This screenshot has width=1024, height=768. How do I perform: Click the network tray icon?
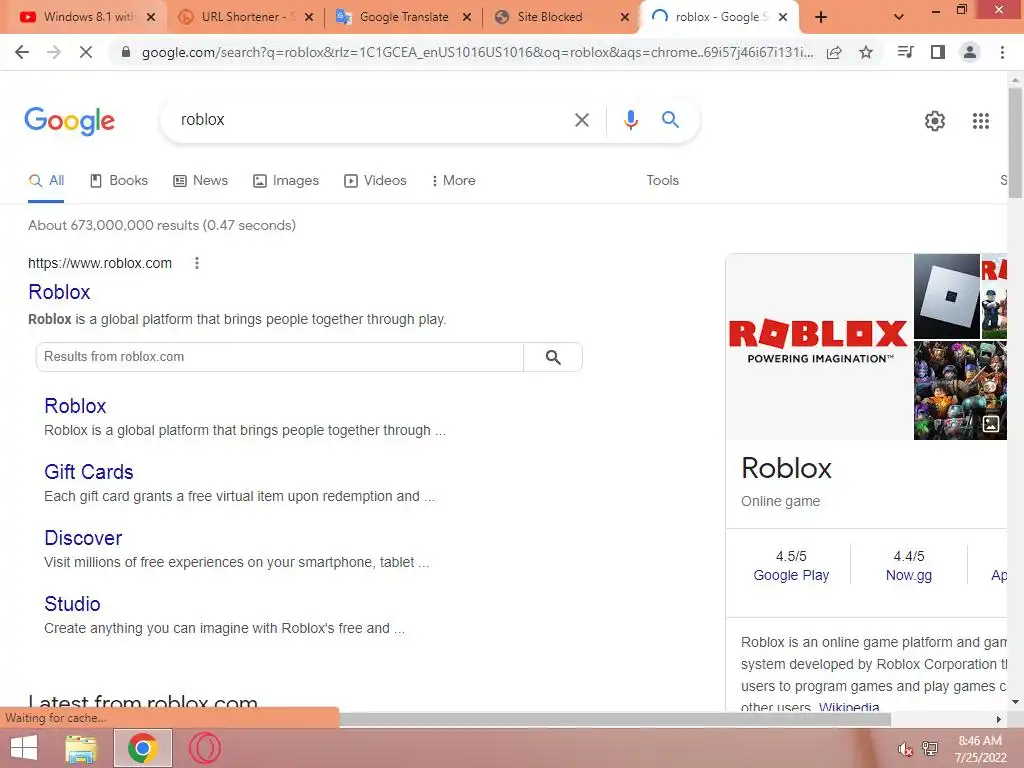[x=930, y=748]
